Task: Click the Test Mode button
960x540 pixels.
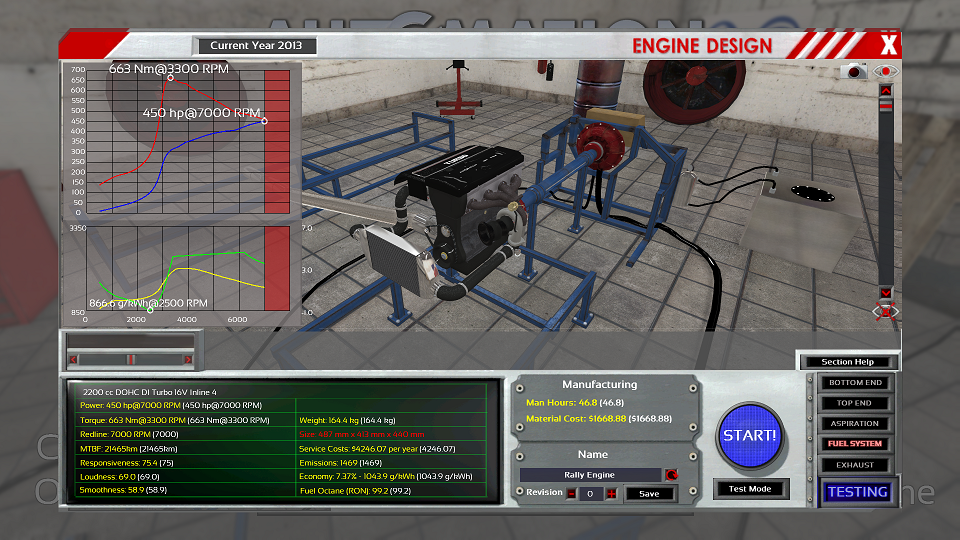Action: [750, 489]
